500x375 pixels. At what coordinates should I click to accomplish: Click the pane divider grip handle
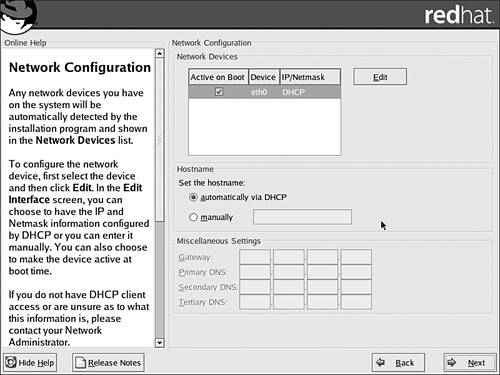click(x=159, y=140)
